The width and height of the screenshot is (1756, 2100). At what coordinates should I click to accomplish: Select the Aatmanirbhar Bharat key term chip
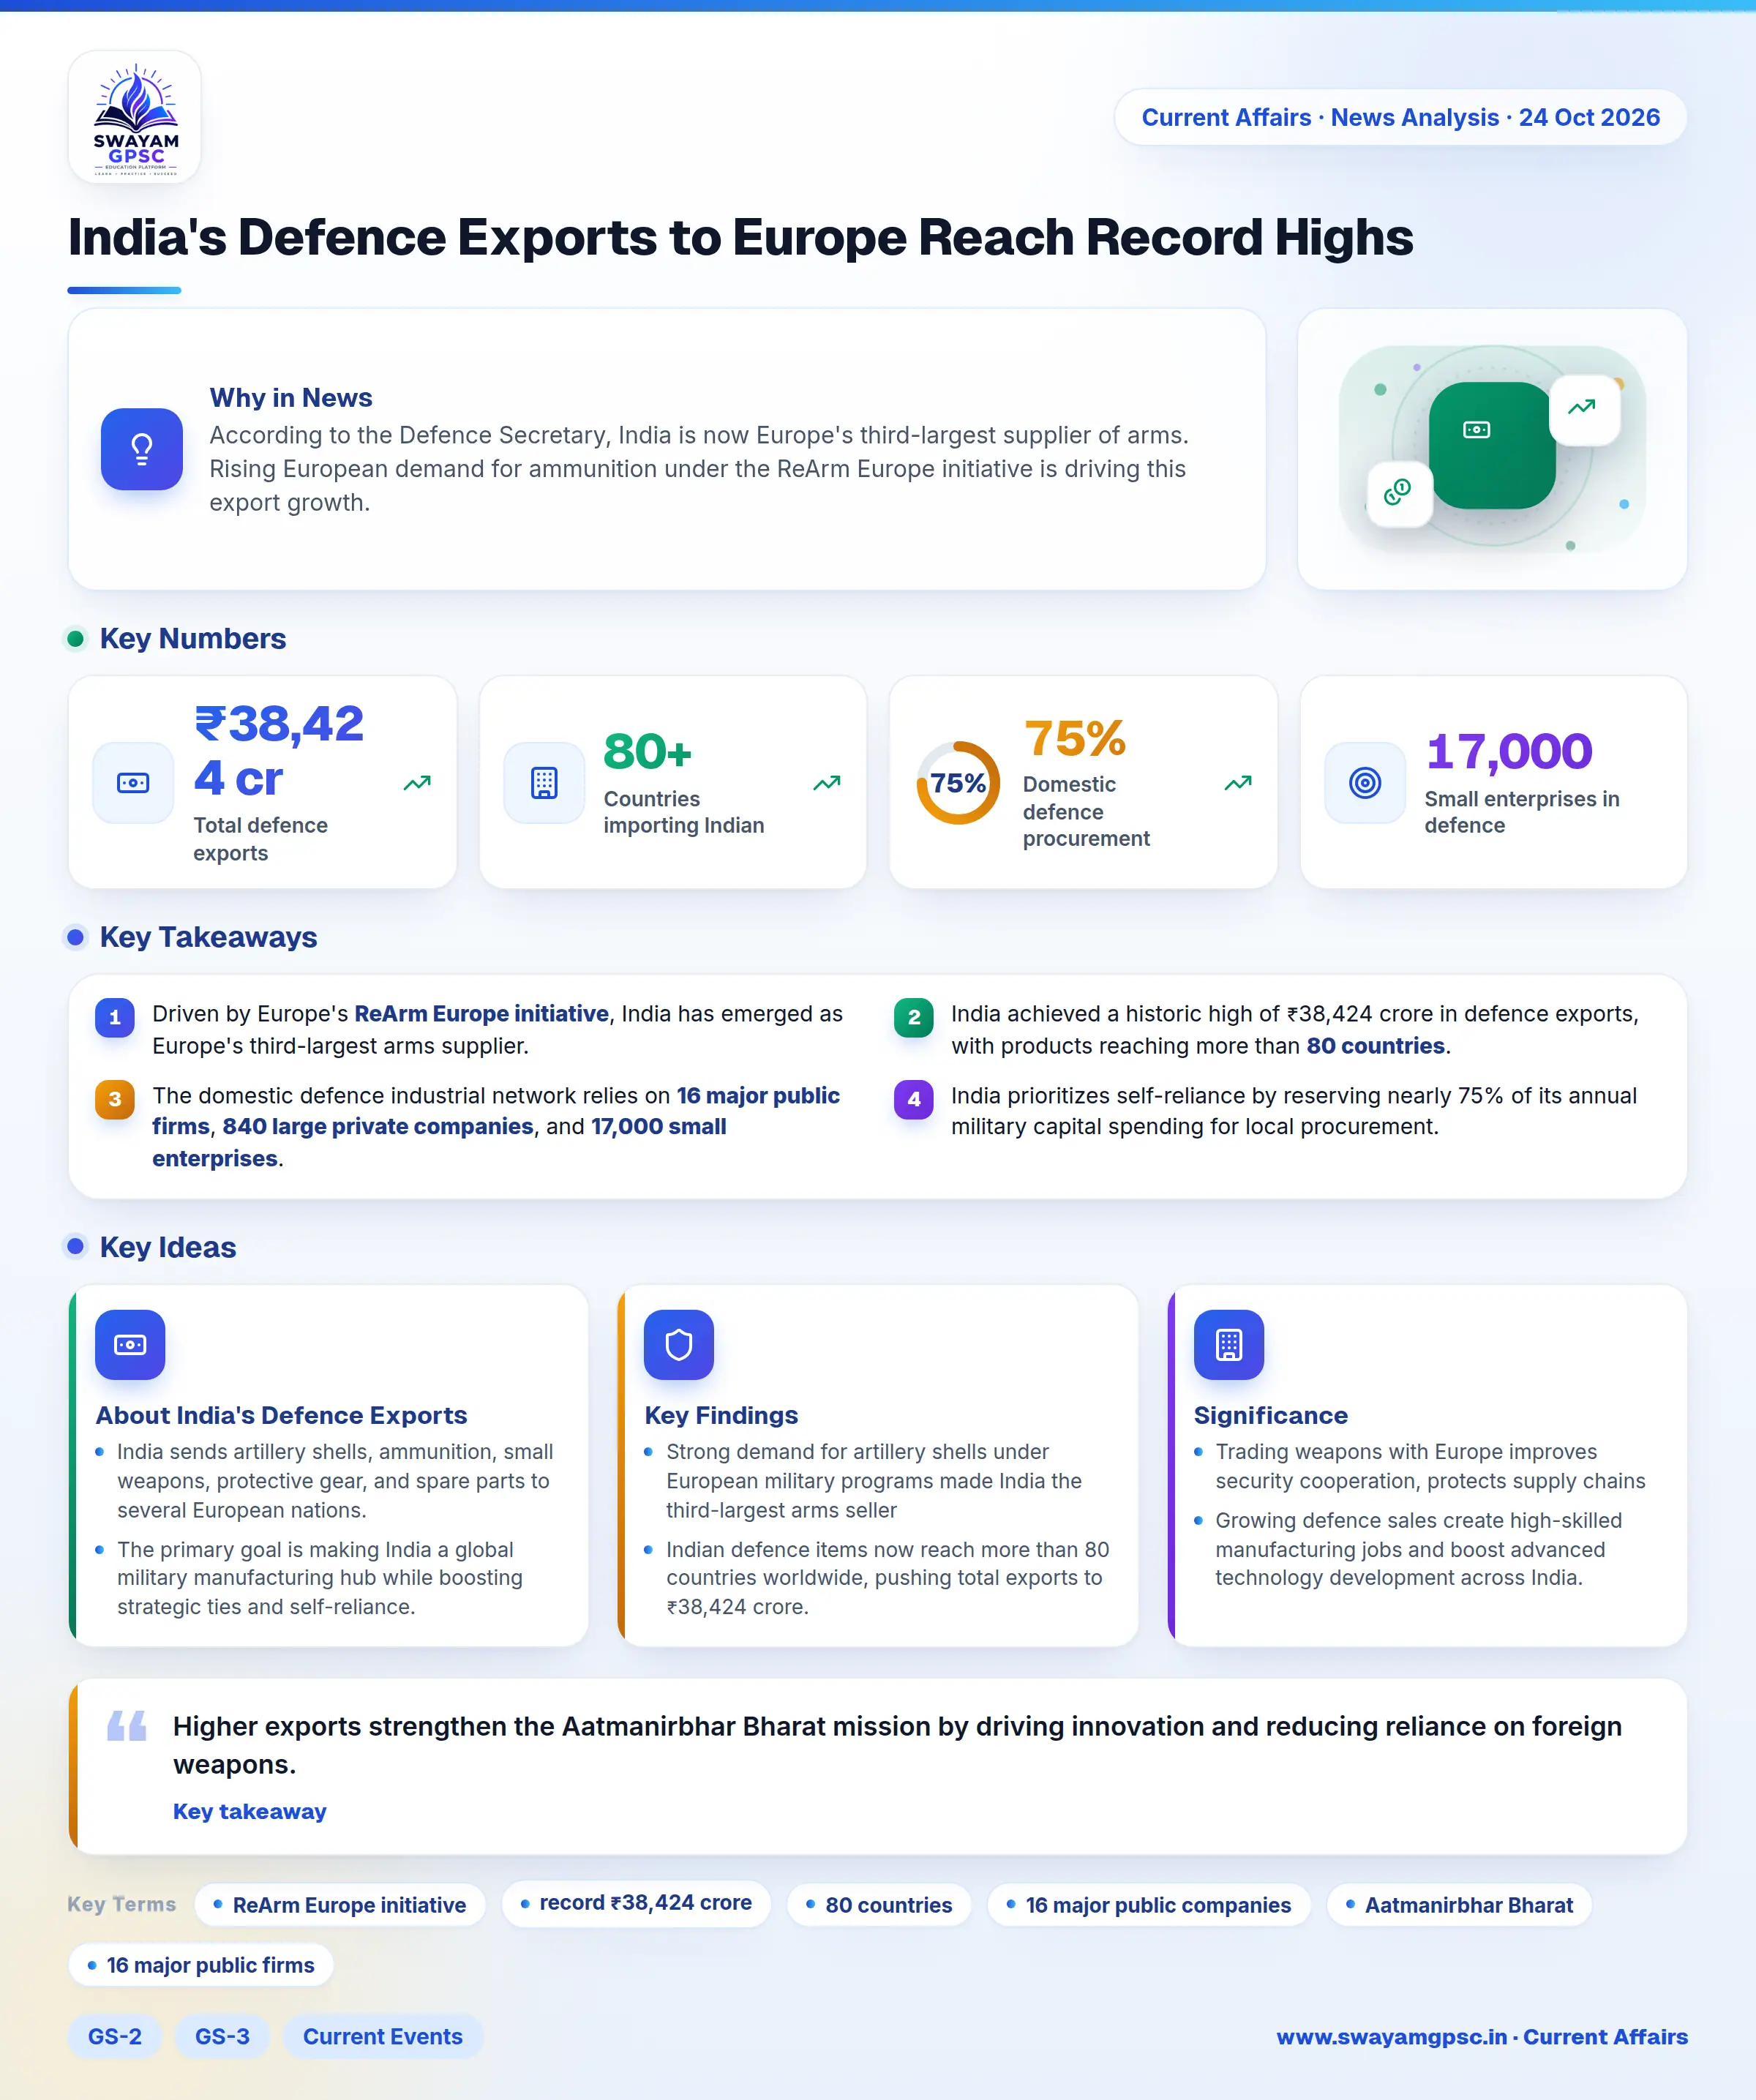[1459, 1905]
